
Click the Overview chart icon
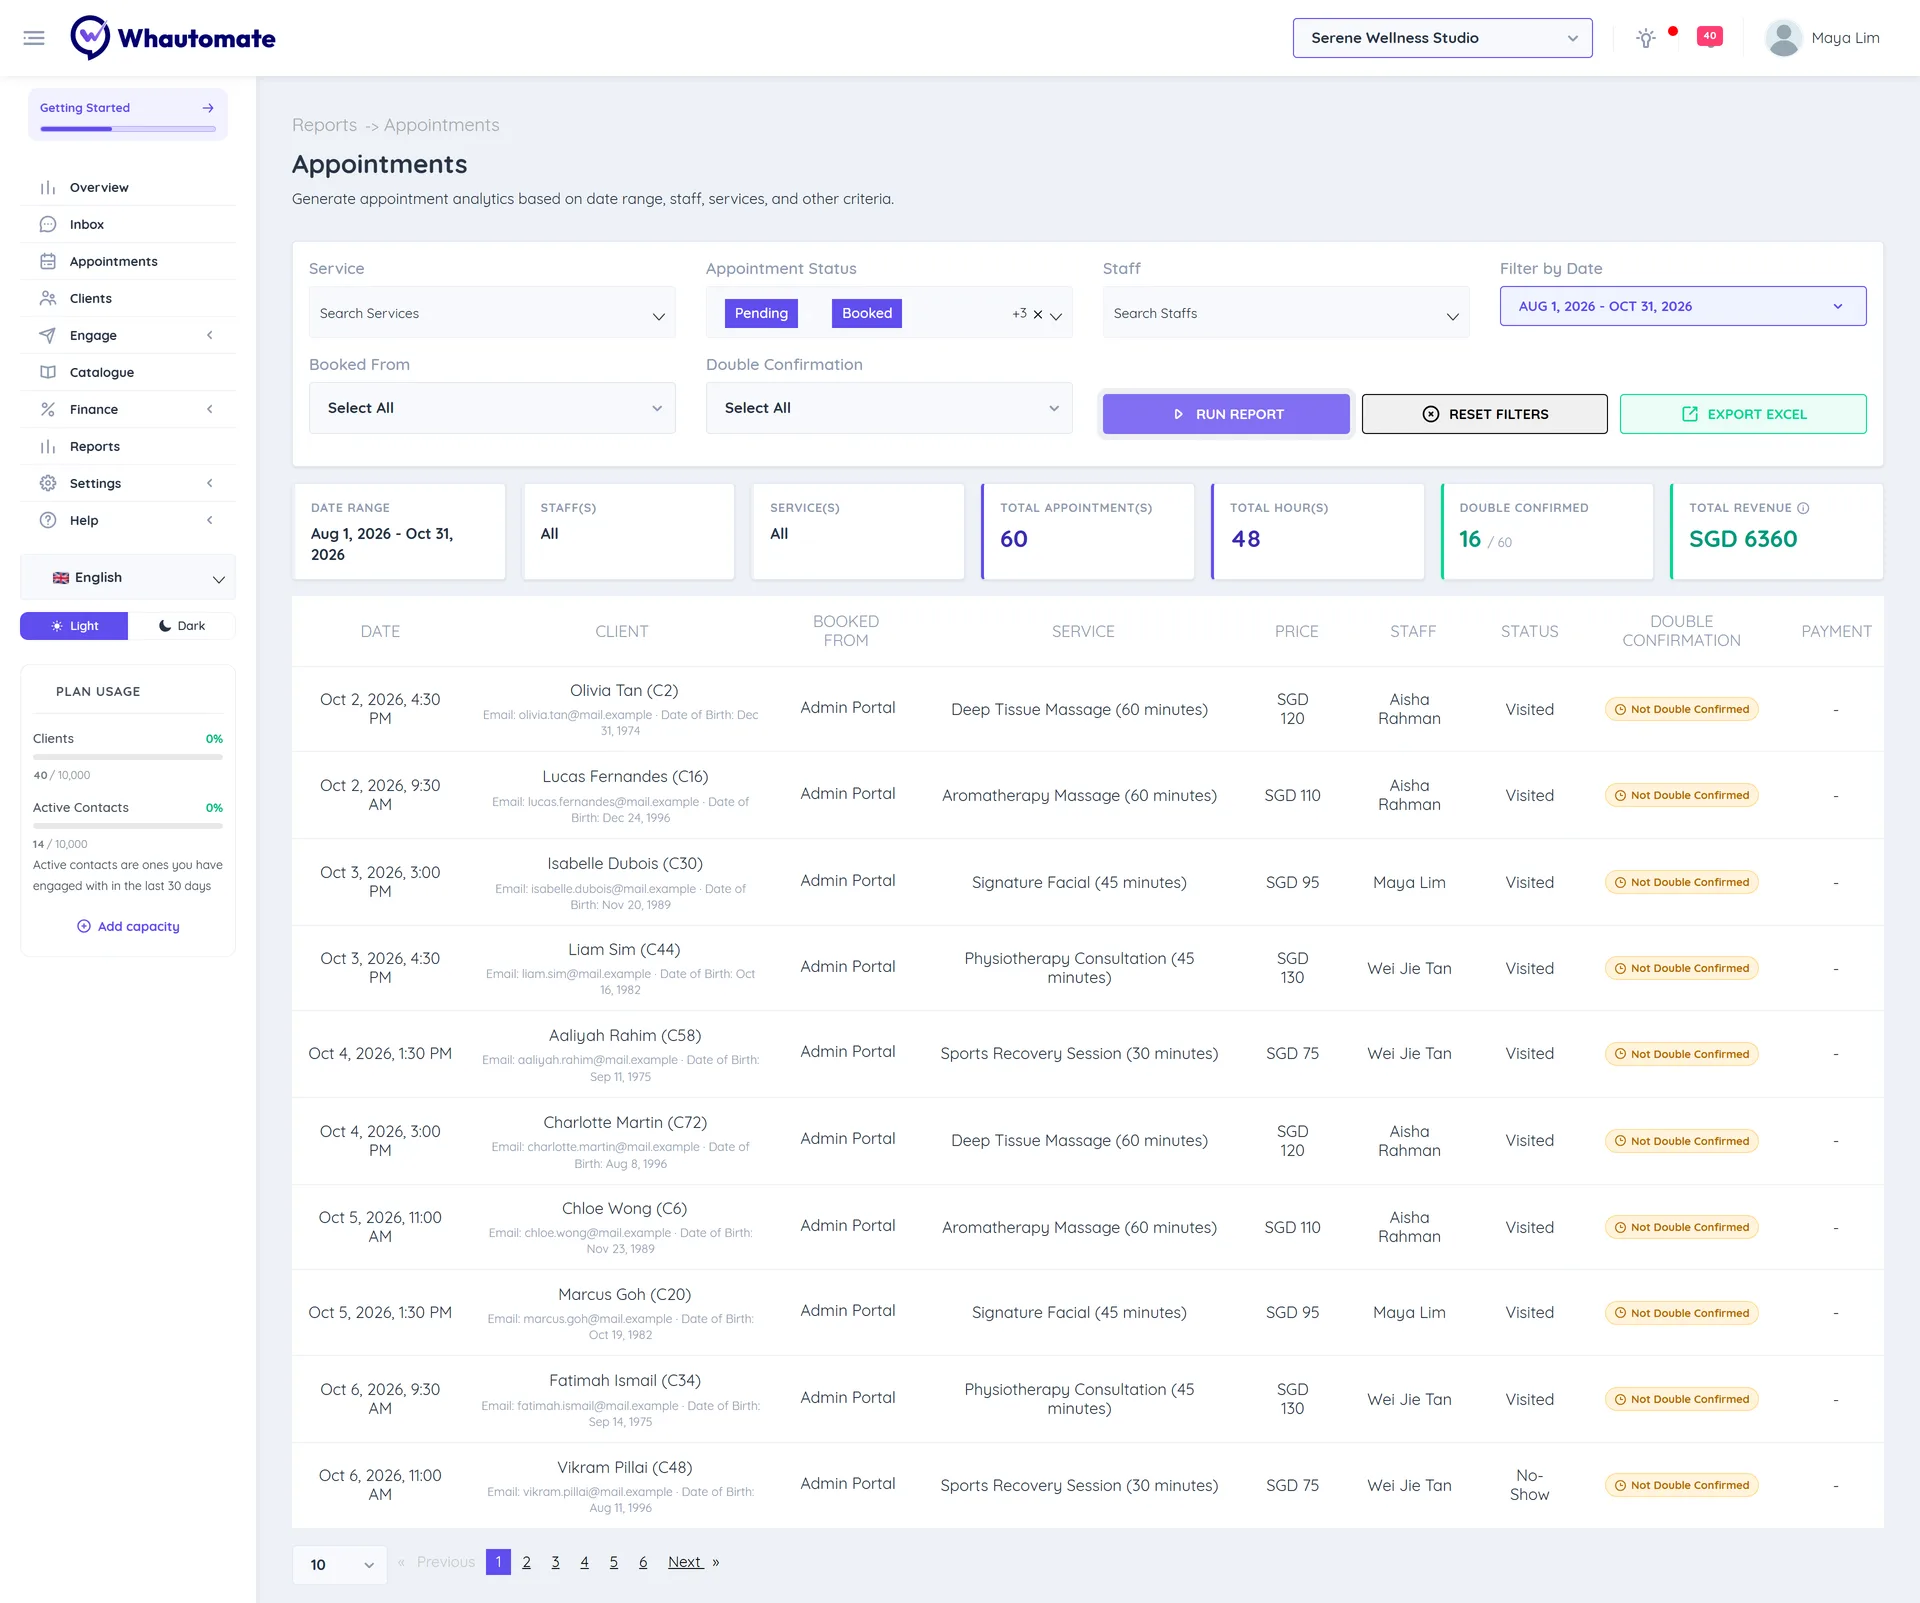[47, 188]
